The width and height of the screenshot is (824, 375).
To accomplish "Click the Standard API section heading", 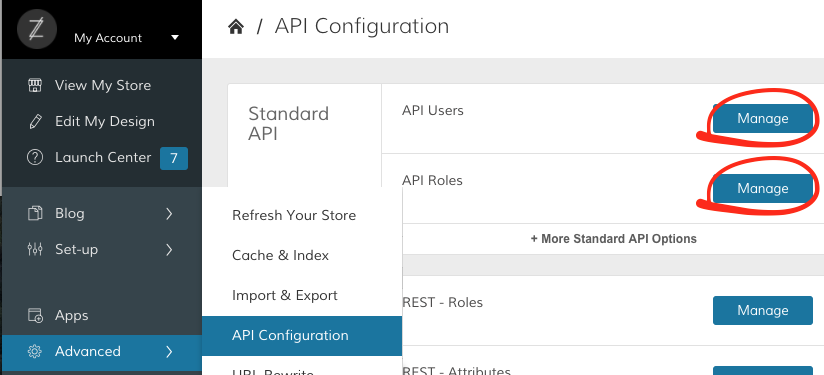I will [x=289, y=123].
